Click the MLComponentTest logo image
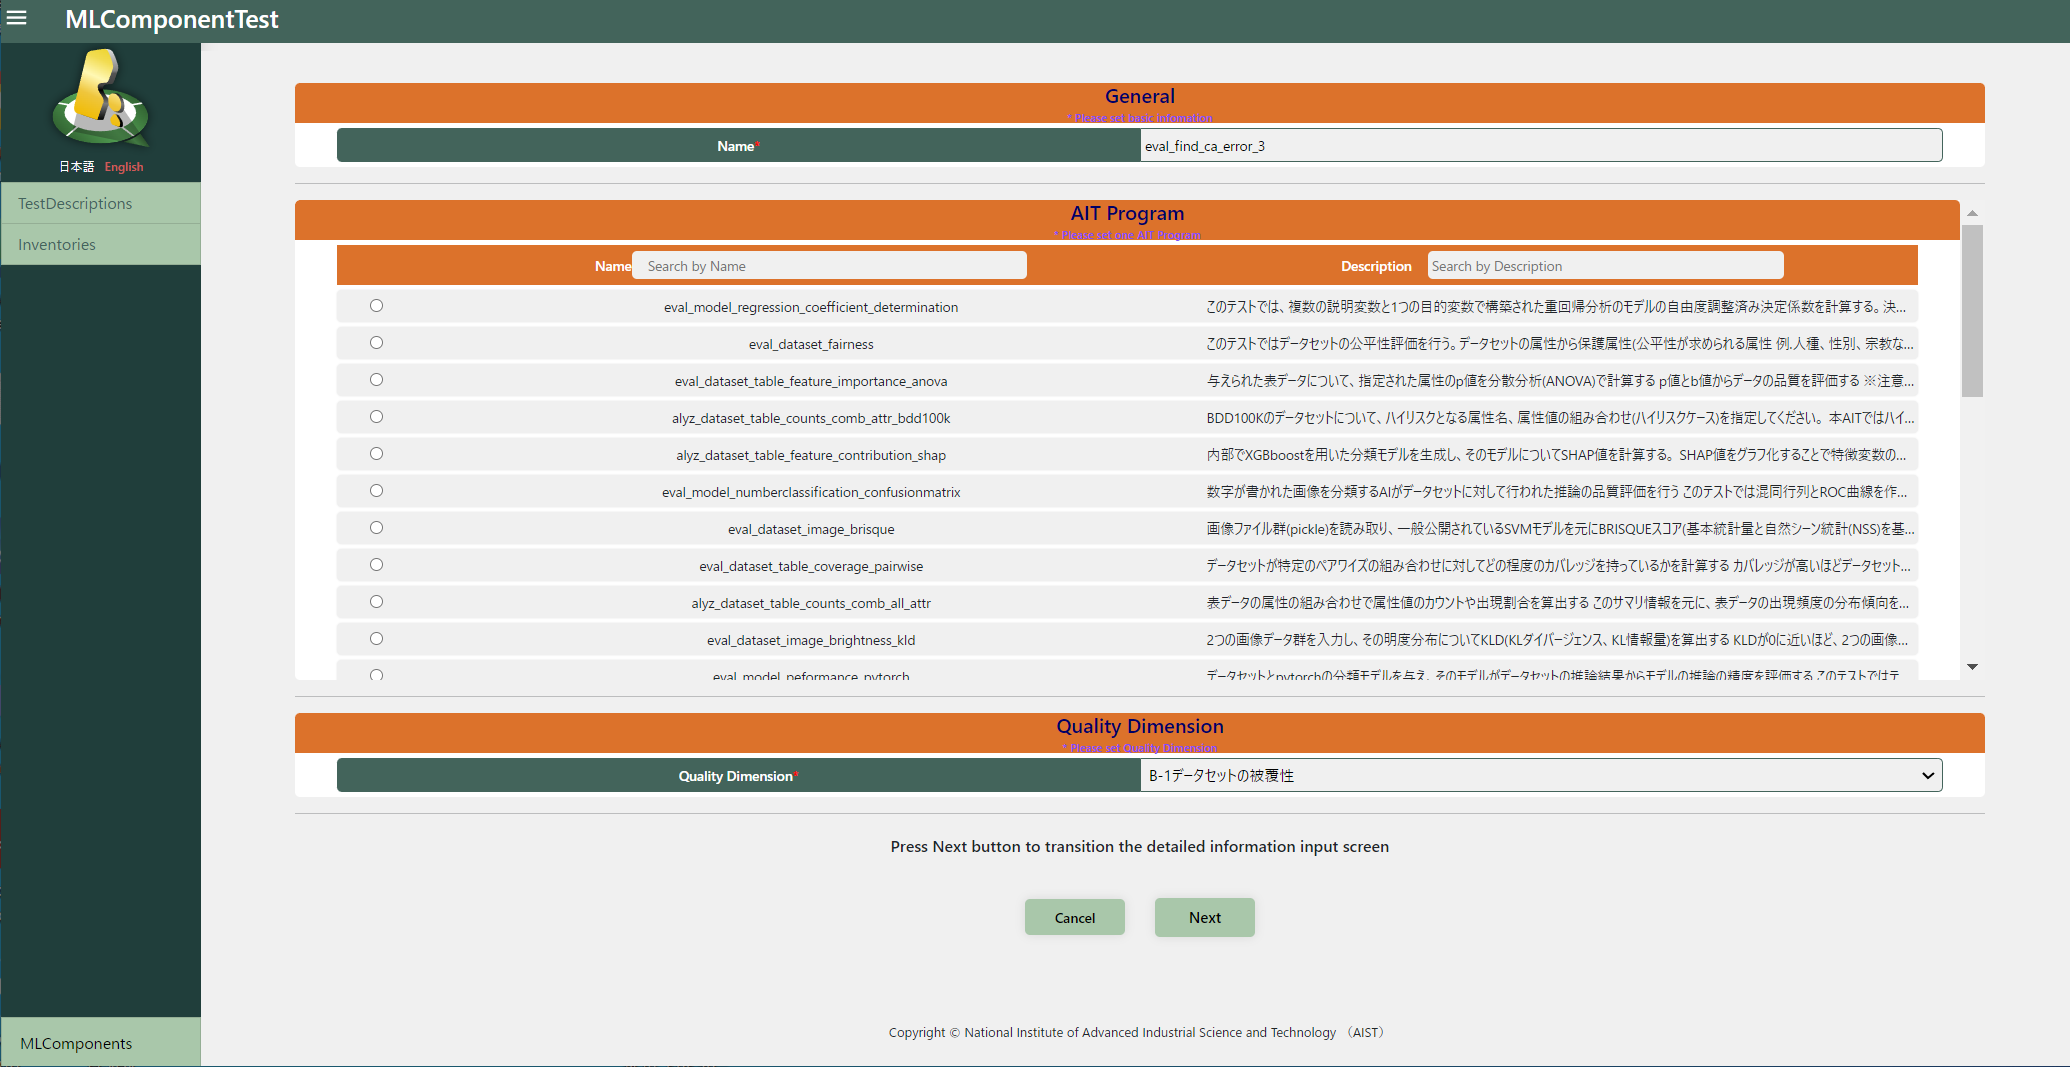The image size is (2070, 1067). (100, 100)
